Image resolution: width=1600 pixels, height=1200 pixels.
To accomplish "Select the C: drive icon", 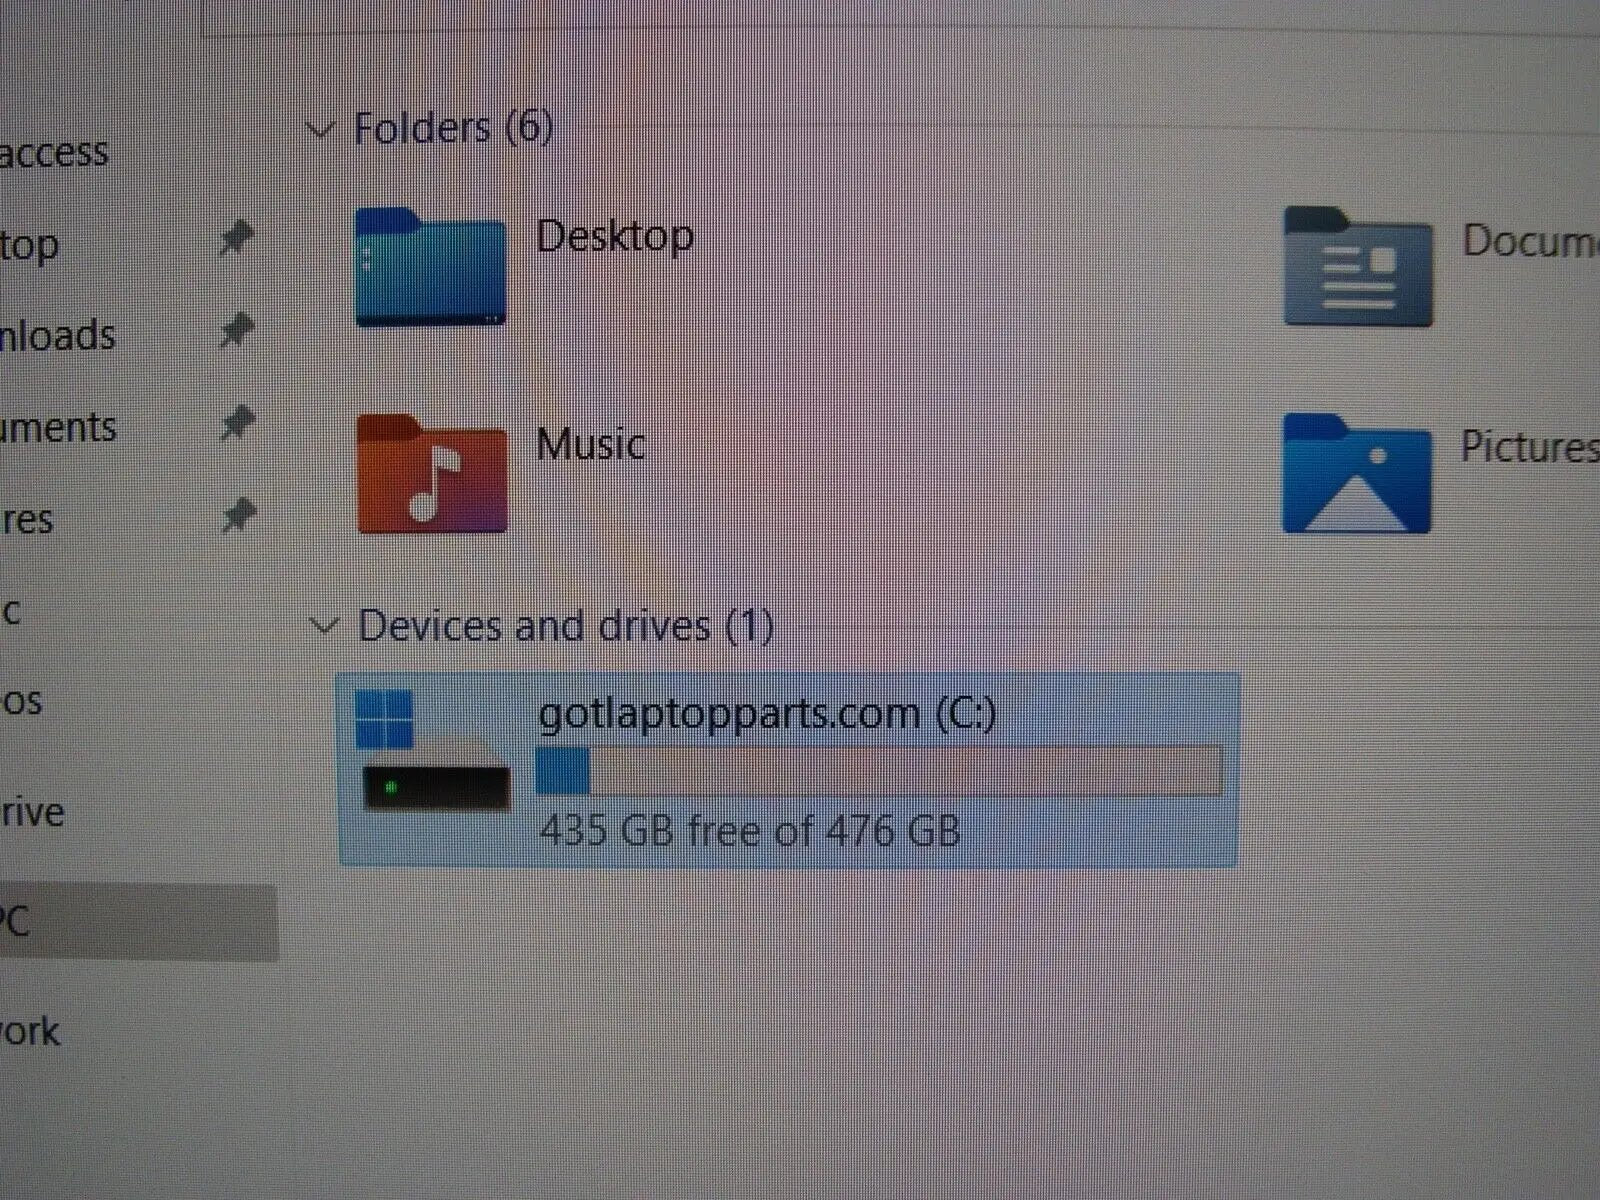I will (x=435, y=750).
